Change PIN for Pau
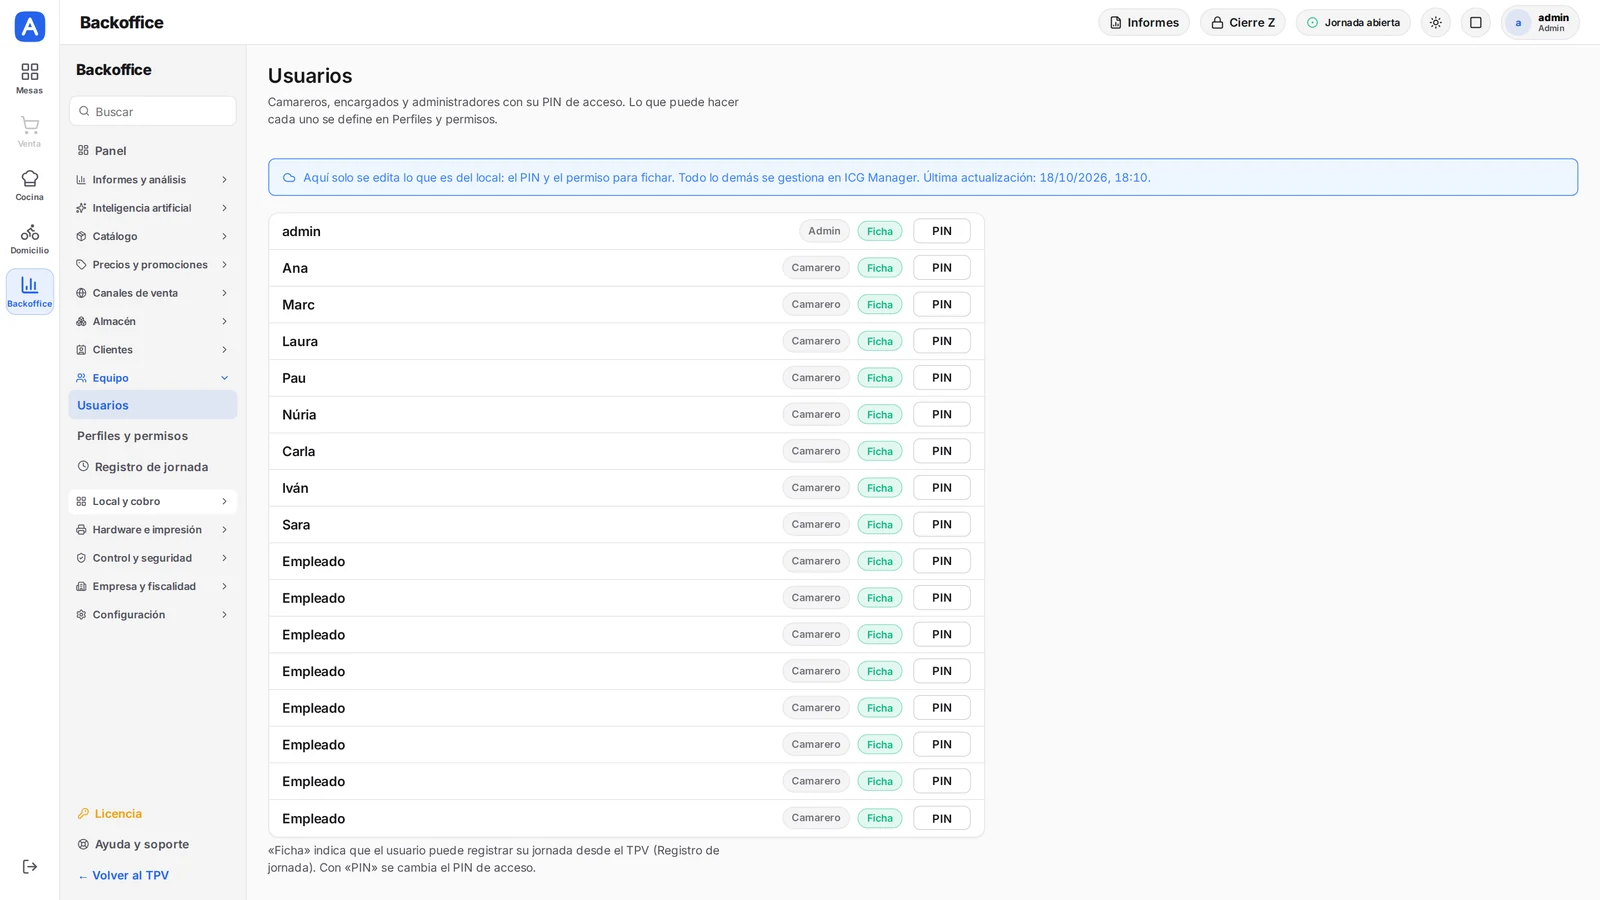Image resolution: width=1600 pixels, height=900 pixels. coord(942,378)
